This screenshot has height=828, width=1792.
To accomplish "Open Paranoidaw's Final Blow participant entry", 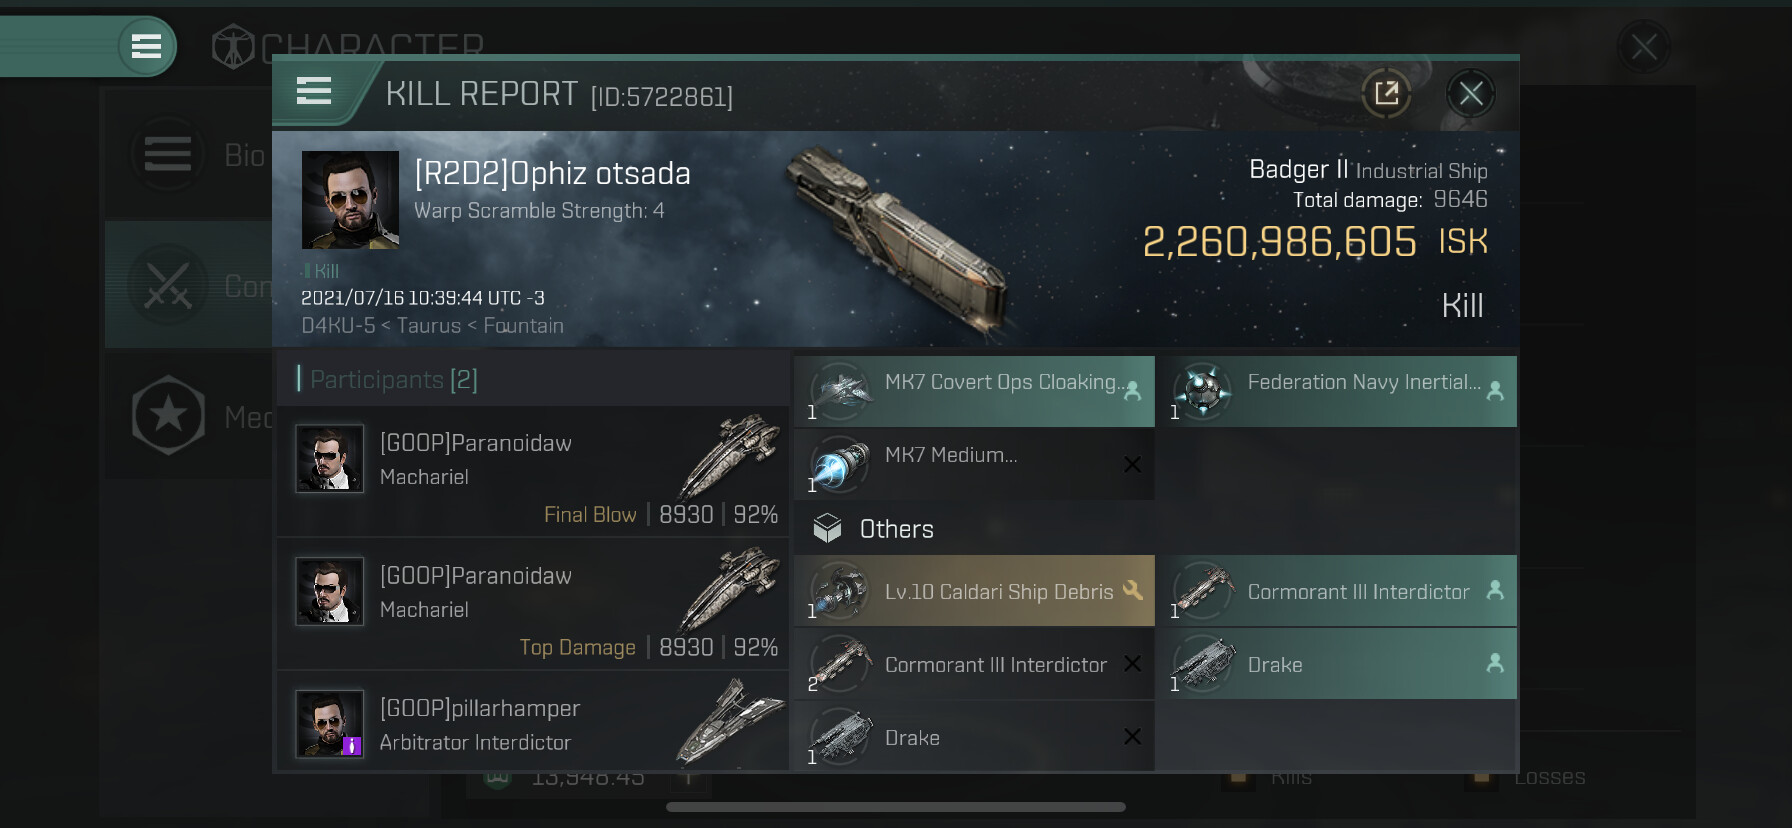I will pyautogui.click(x=532, y=470).
